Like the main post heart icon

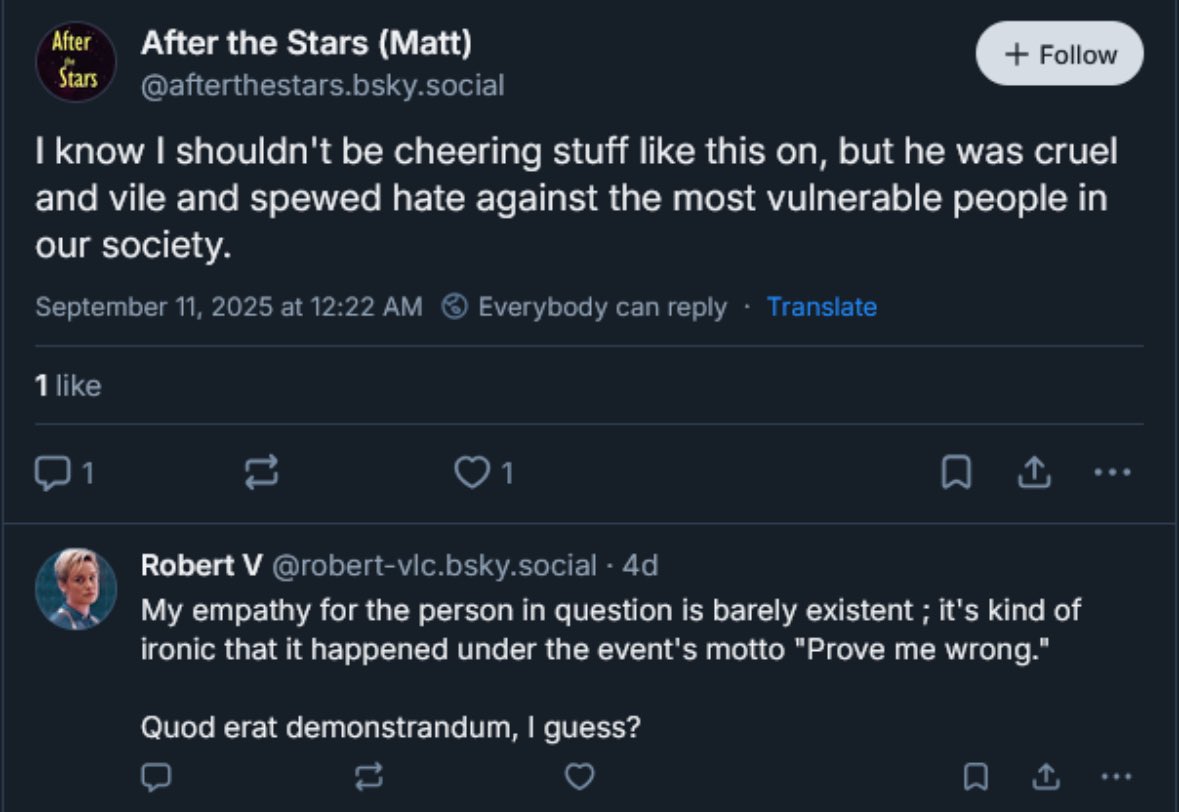coord(470,473)
